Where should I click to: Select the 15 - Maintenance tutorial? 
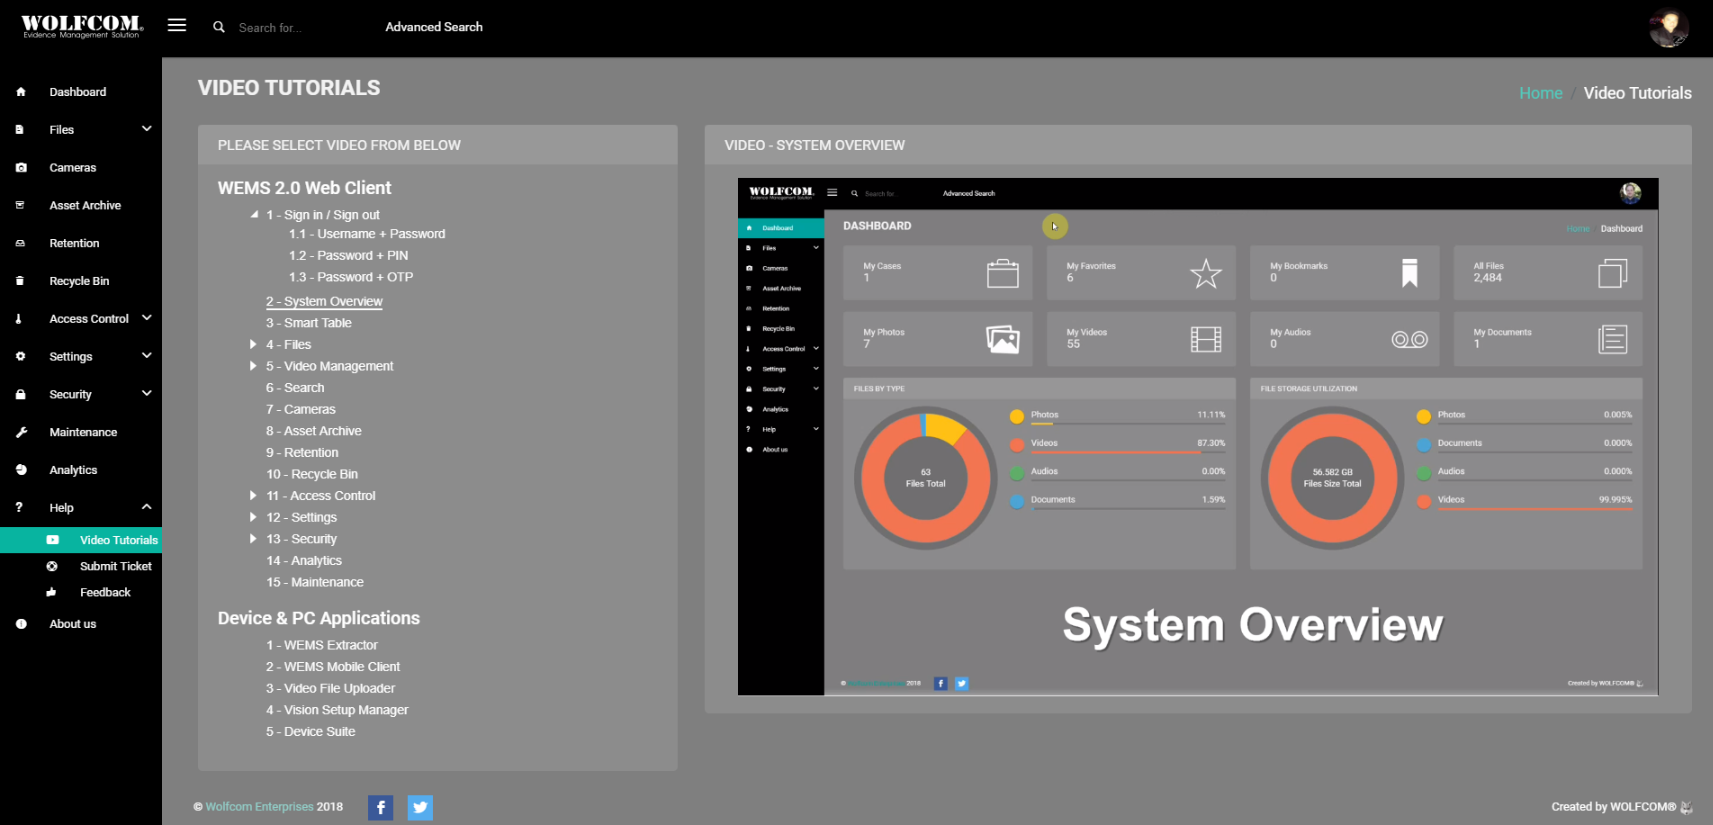[315, 582]
